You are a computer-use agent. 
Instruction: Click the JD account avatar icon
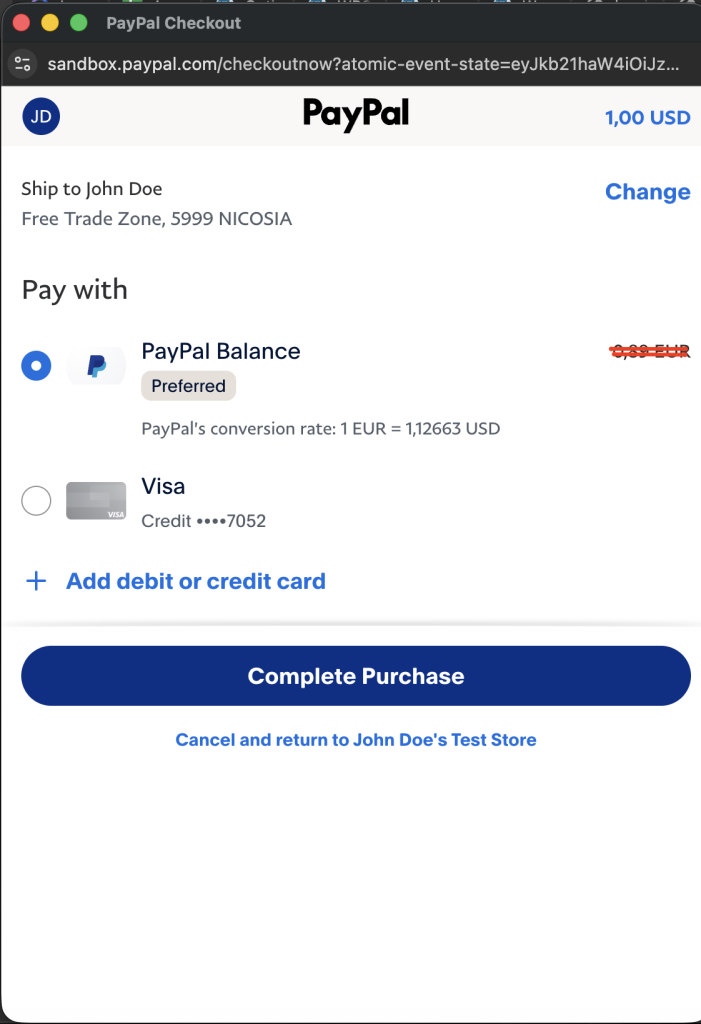pos(41,116)
